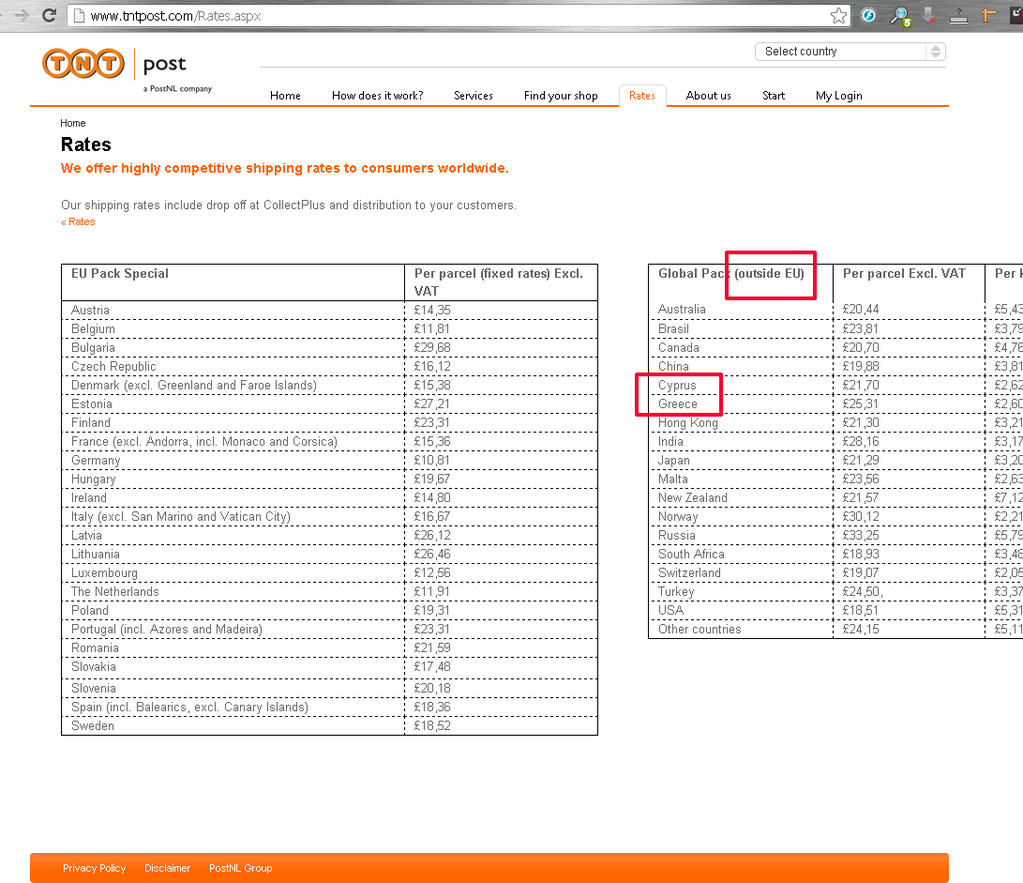The width and height of the screenshot is (1023, 883).
Task: Click the page icon in the address bar
Action: 79,16
